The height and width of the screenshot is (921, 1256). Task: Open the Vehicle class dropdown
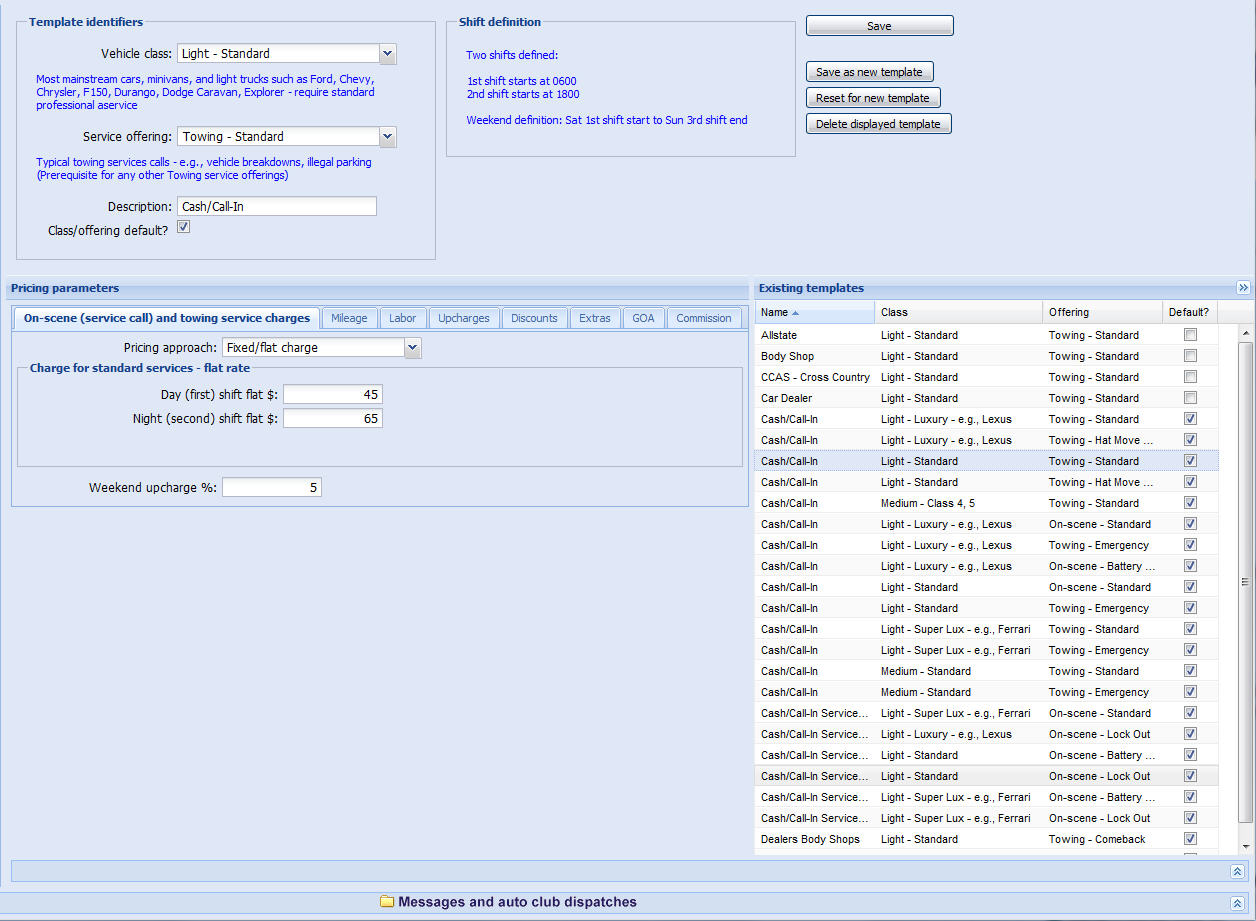(x=388, y=54)
